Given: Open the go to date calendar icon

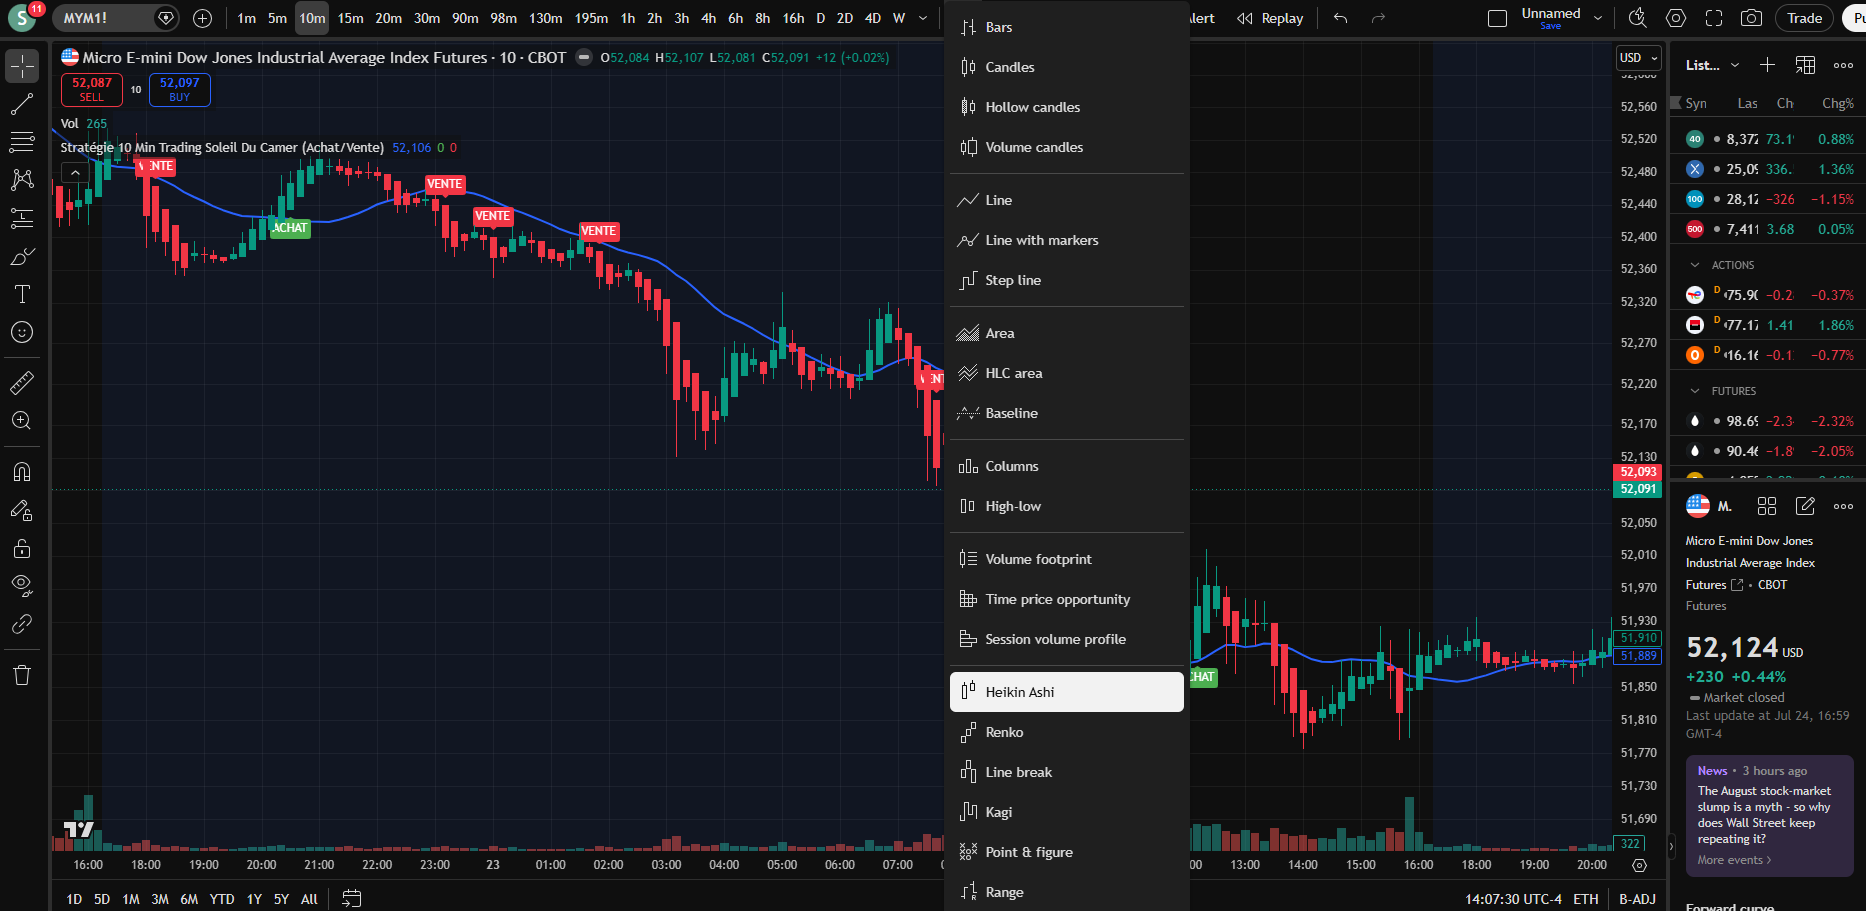Looking at the screenshot, I should [351, 898].
